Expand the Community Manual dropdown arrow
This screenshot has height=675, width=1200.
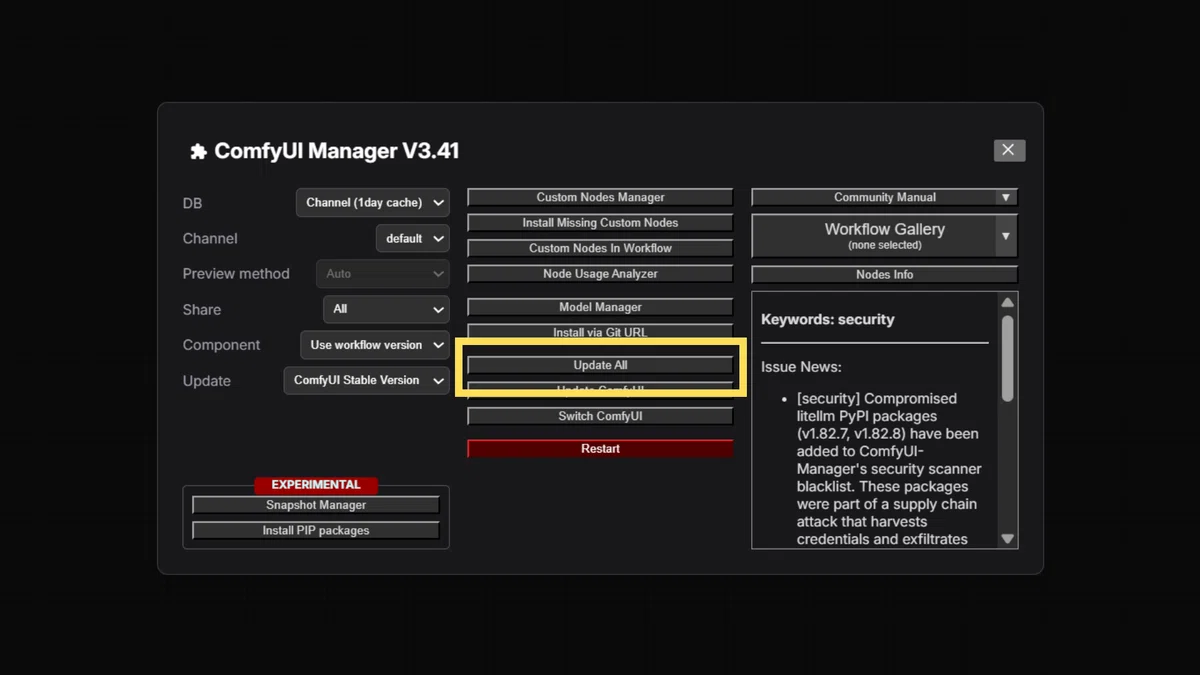1006,198
